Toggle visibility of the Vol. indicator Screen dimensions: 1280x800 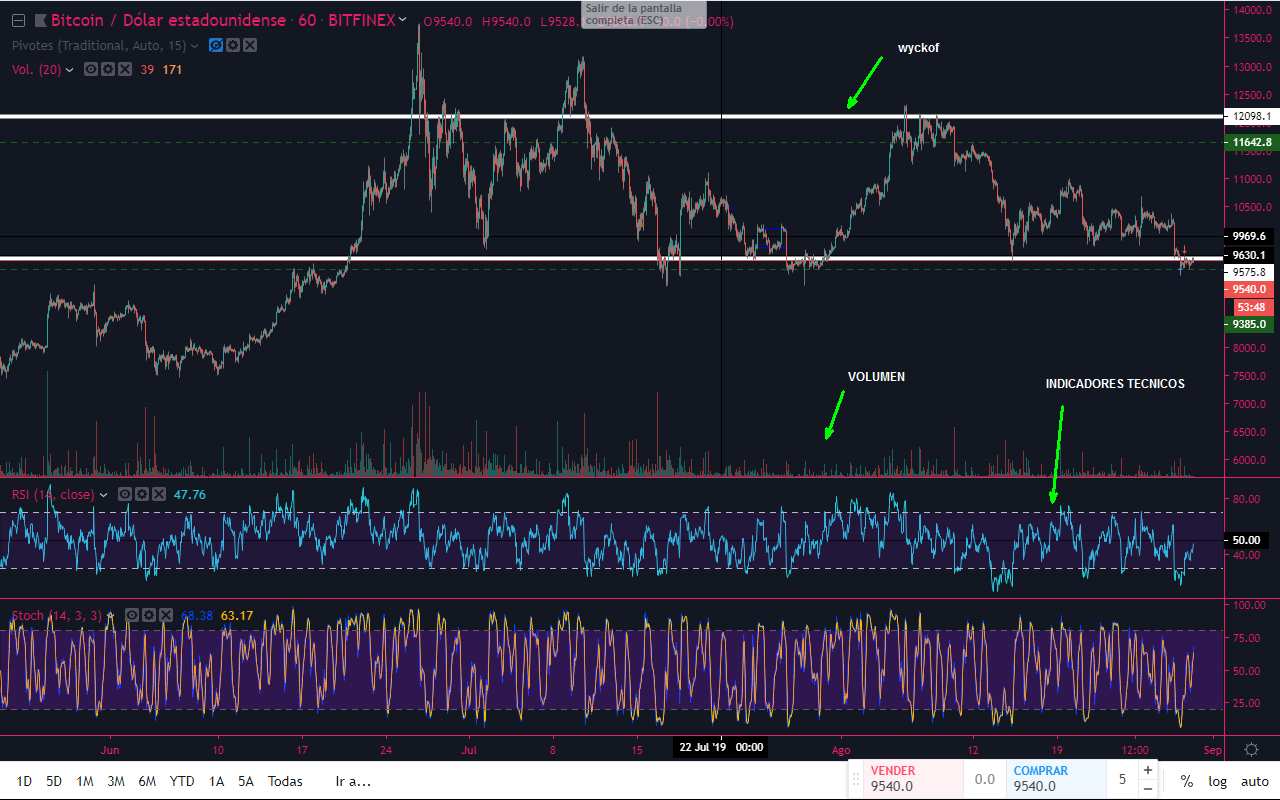pyautogui.click(x=90, y=70)
